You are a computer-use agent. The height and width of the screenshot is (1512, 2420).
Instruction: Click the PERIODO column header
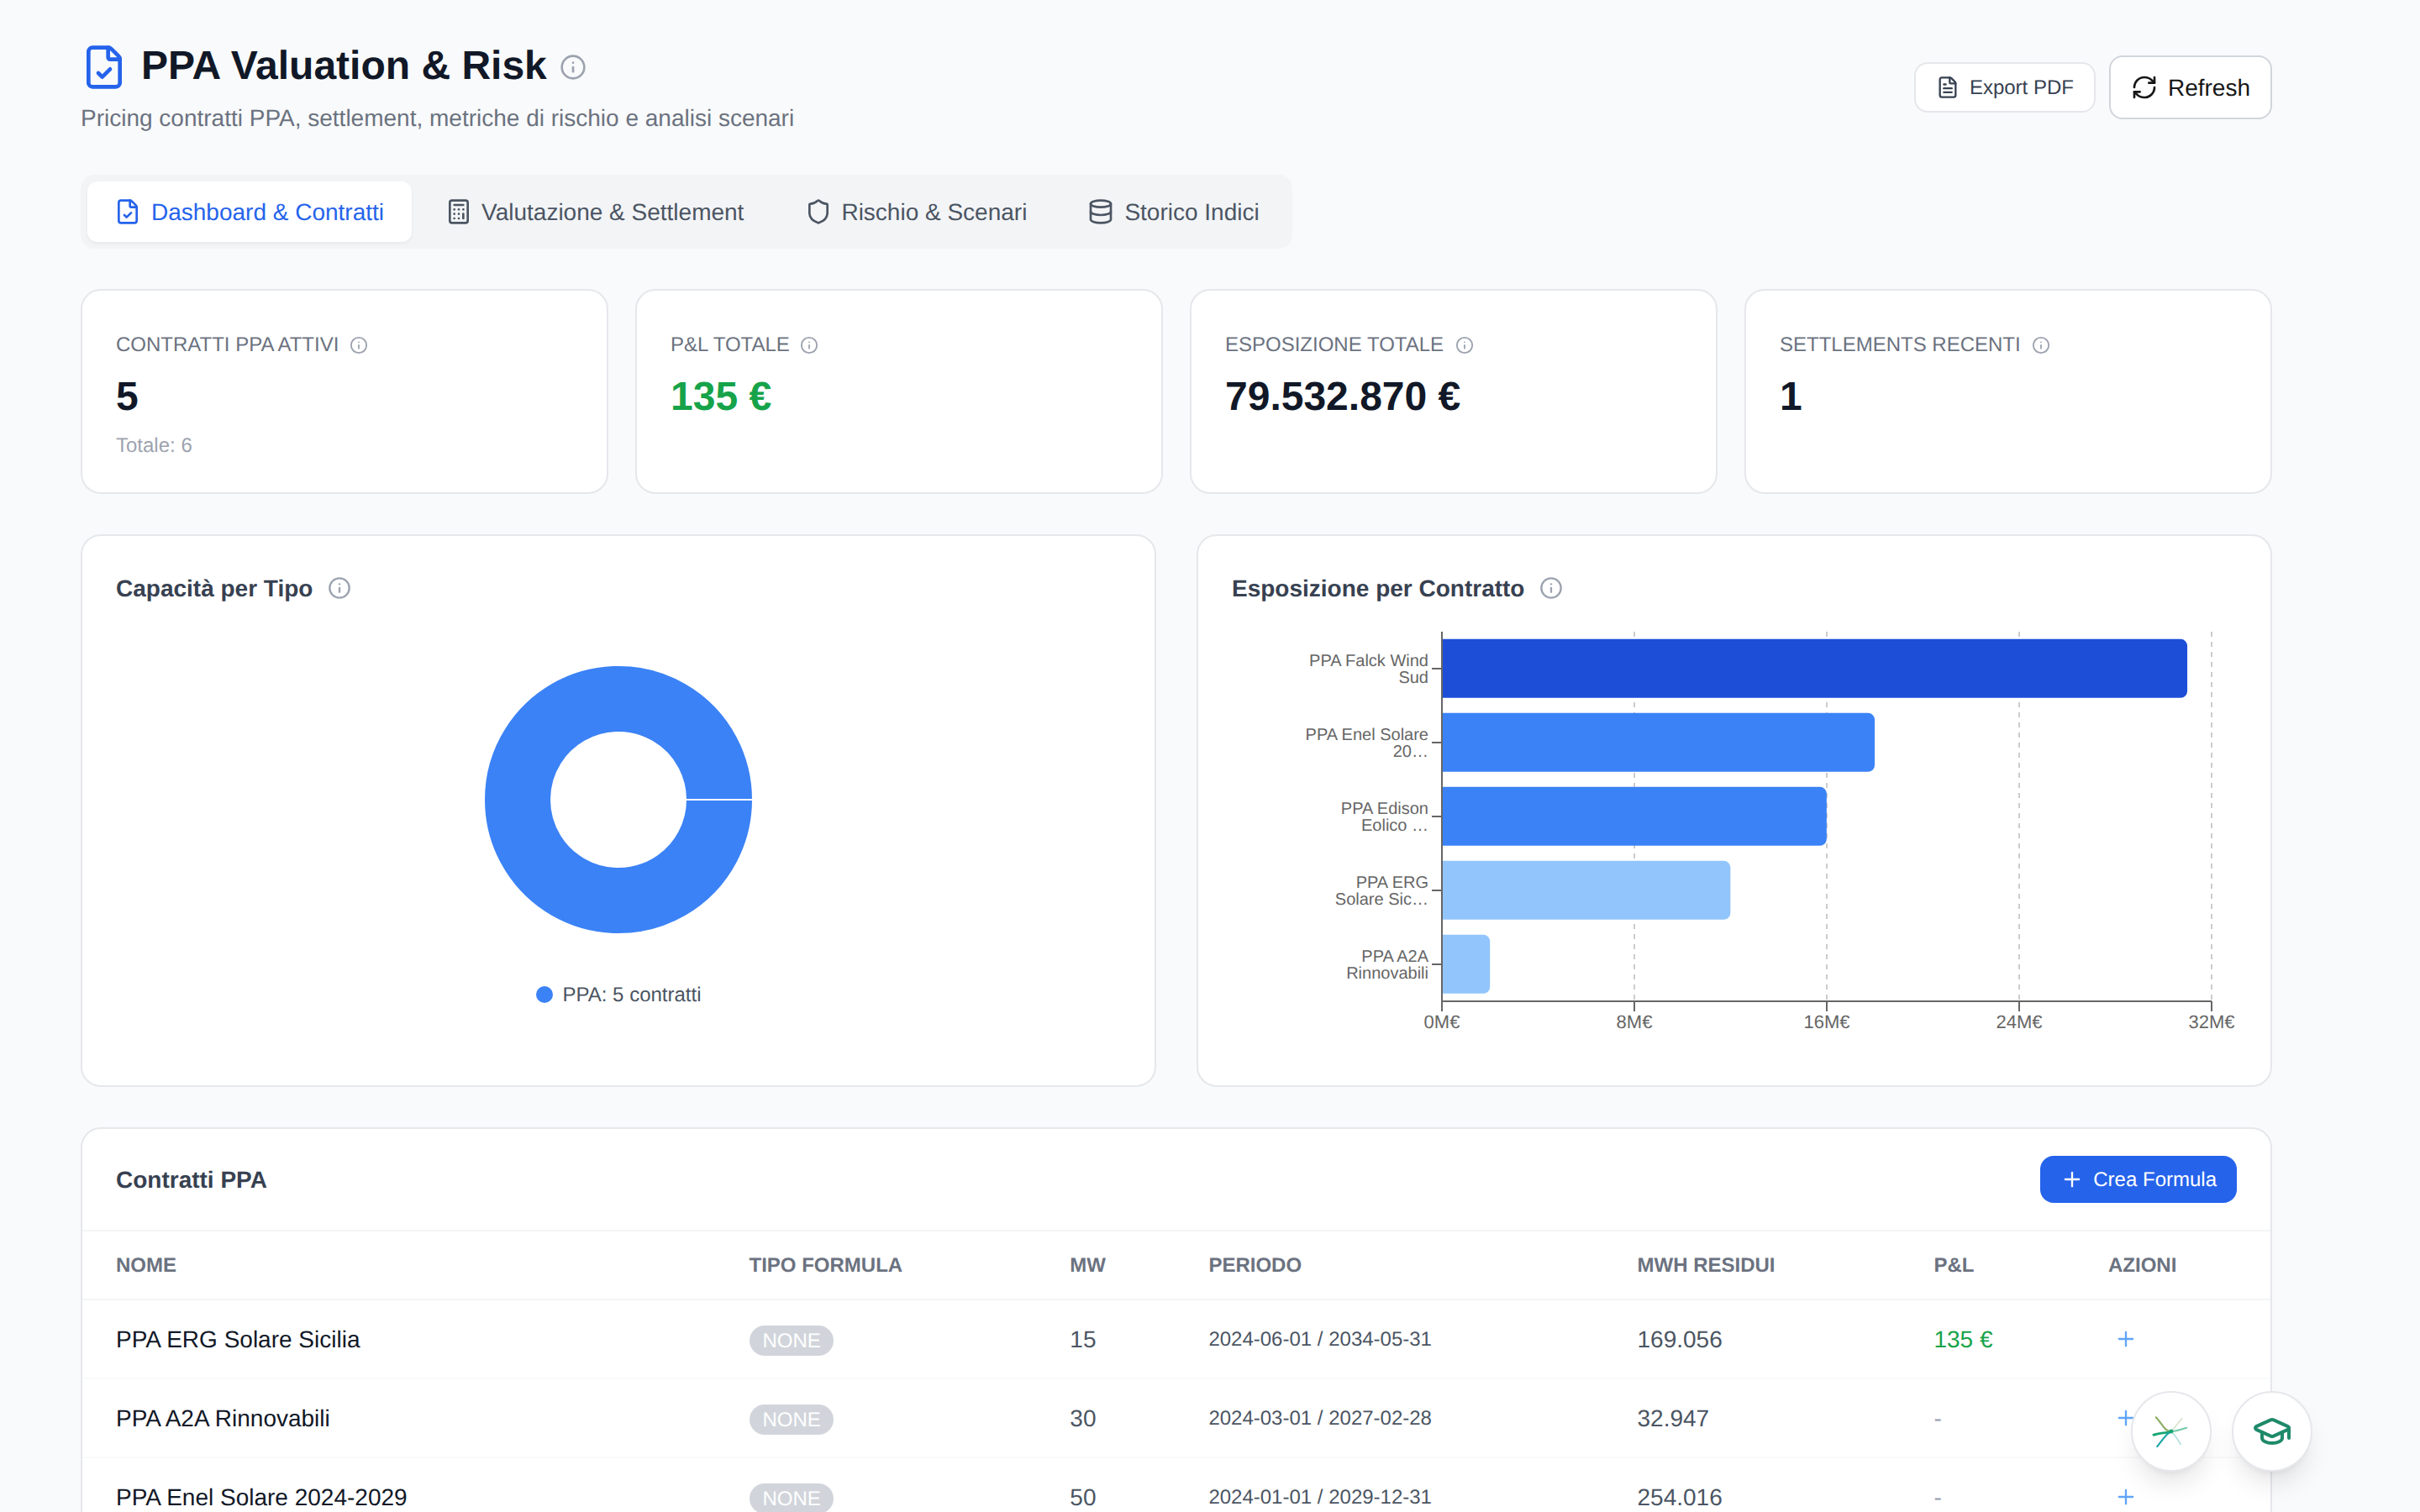pos(1254,1264)
